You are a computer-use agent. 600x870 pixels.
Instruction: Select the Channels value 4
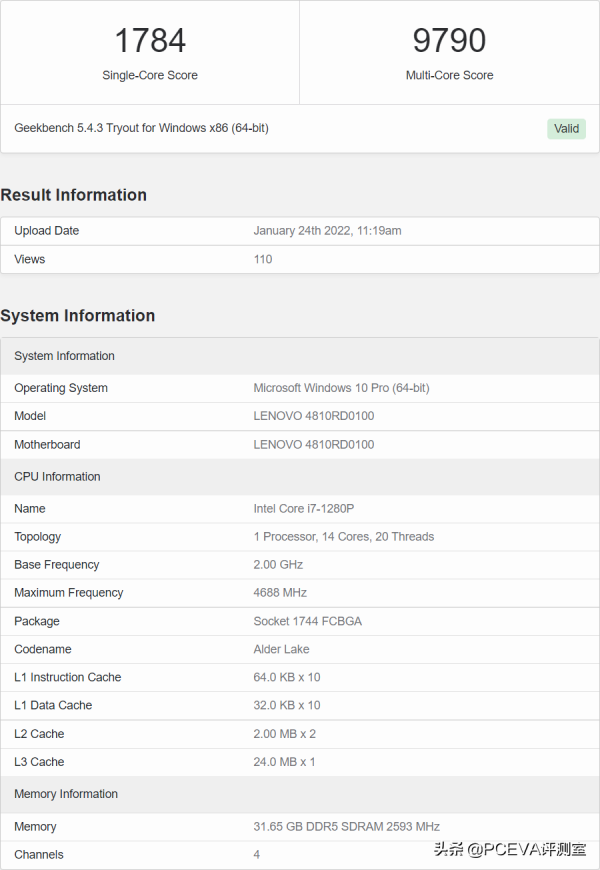coord(256,854)
